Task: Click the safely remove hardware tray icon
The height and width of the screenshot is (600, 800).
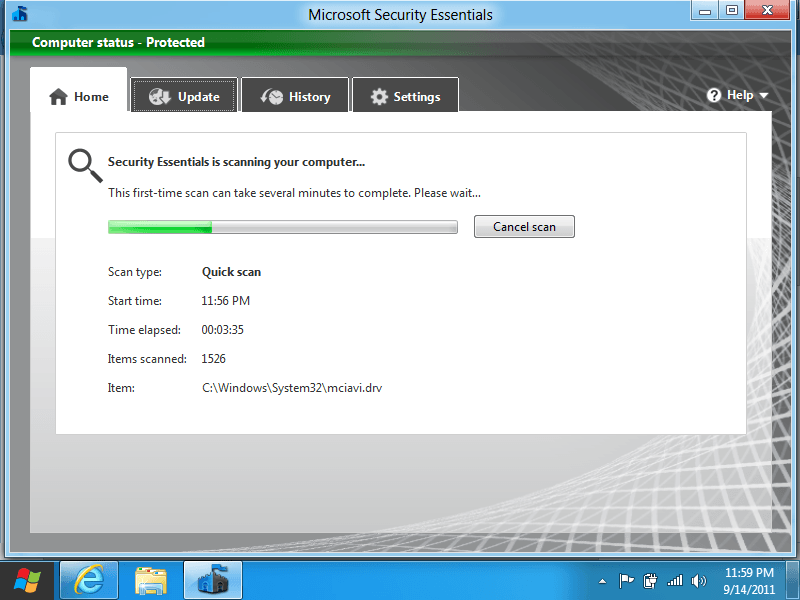Action: [x=651, y=580]
